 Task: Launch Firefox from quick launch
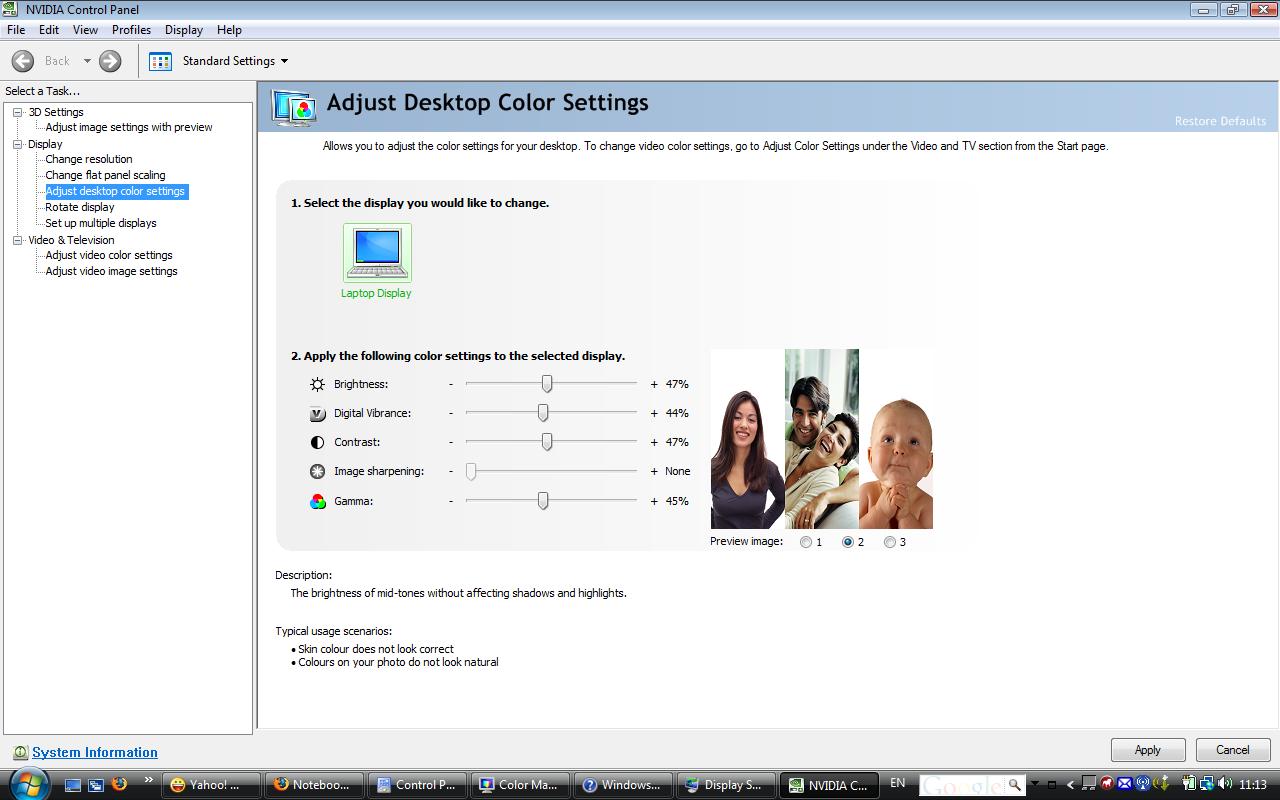point(119,784)
